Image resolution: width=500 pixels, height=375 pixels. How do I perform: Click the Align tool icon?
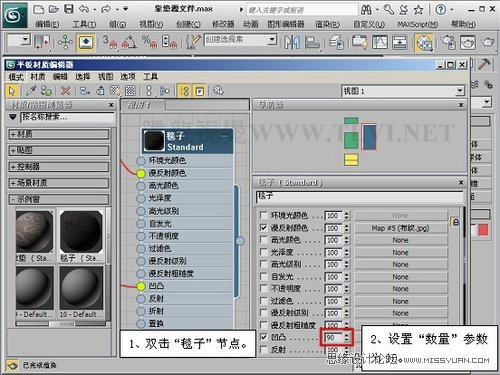pyautogui.click(x=312, y=42)
